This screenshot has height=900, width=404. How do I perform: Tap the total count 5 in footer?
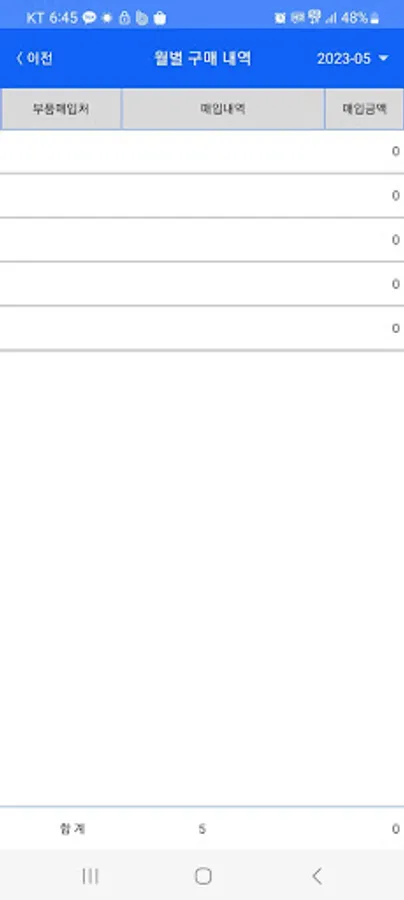(x=202, y=829)
